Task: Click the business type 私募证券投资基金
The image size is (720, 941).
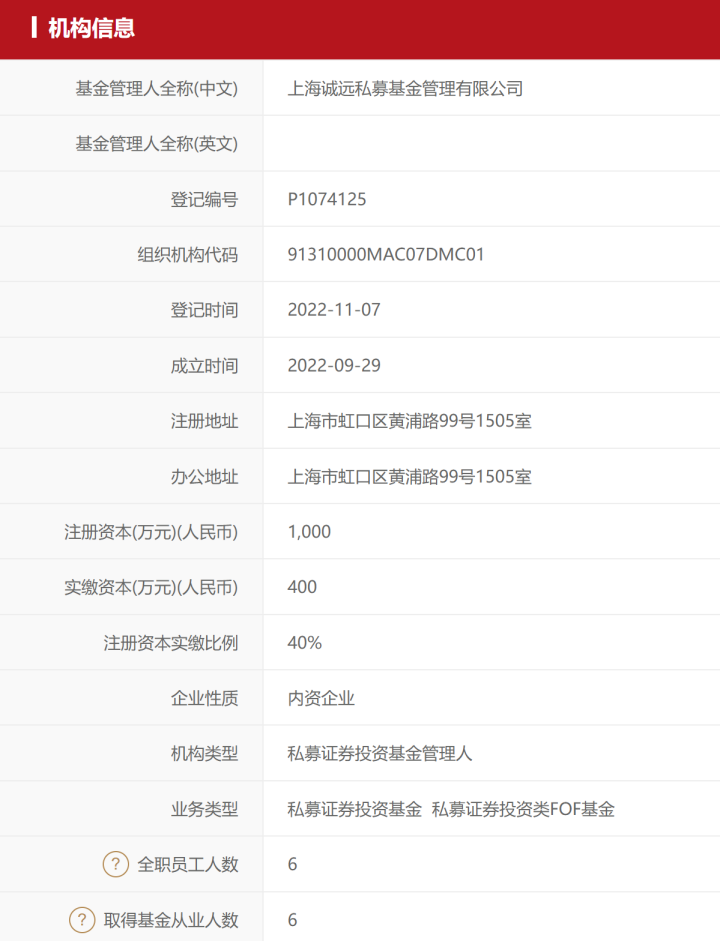Action: (x=355, y=810)
